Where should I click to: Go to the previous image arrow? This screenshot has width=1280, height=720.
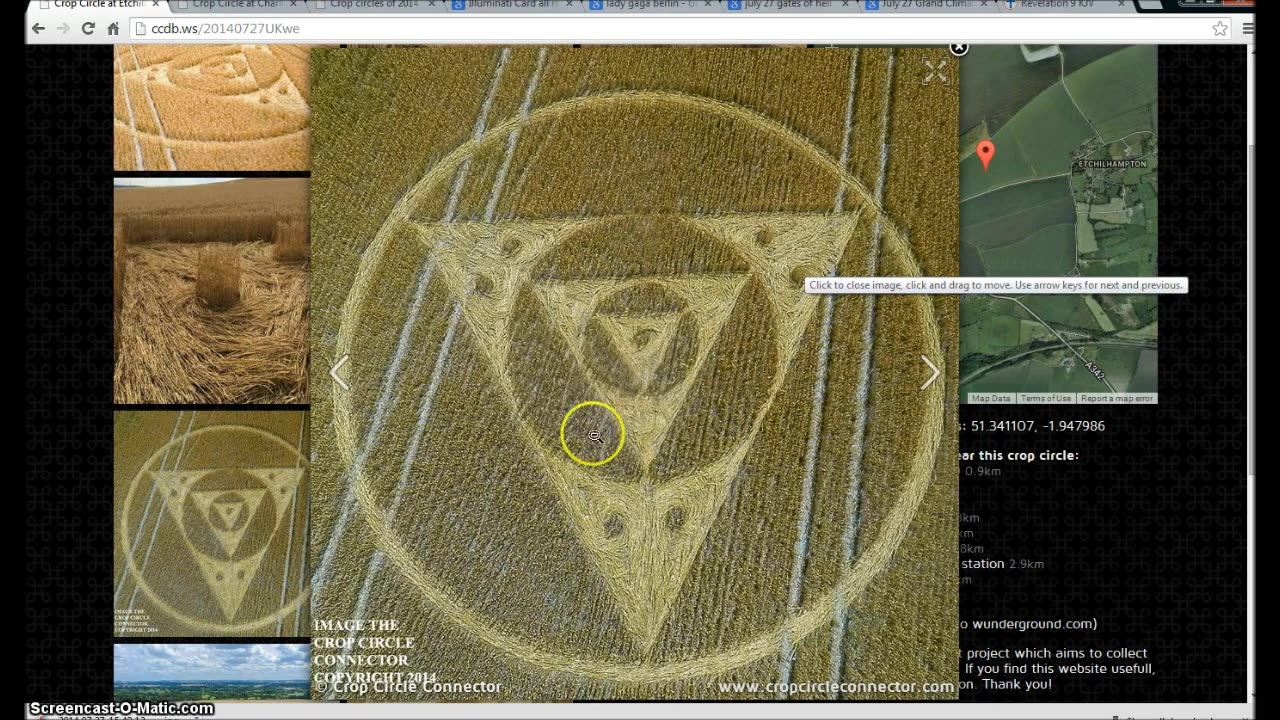click(x=340, y=372)
